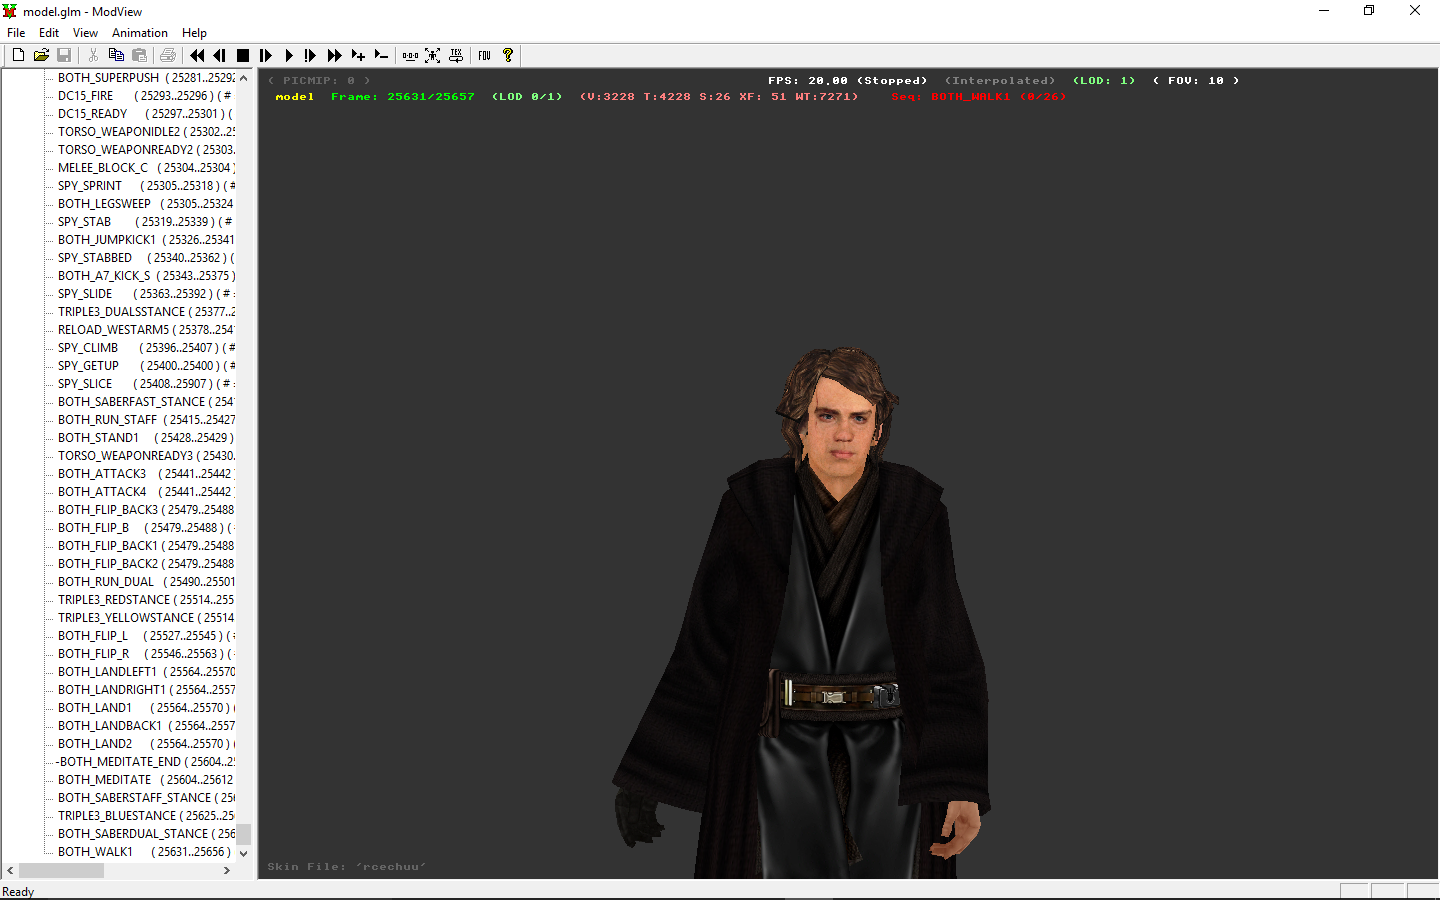The image size is (1440, 900).
Task: Fast forward animation to end
Action: (335, 55)
